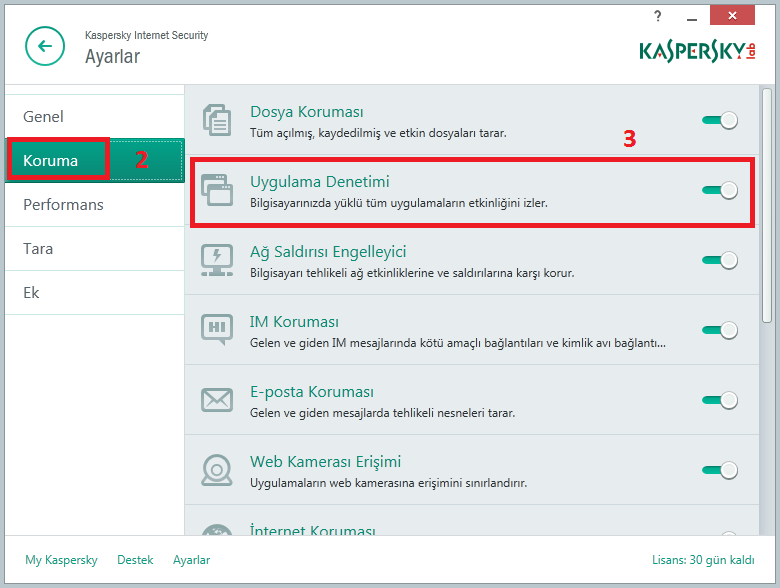Click 'Tüm açılmış, kaydedilmiş ve etkin dosyaları tarar.' text
Image resolution: width=780 pixels, height=588 pixels.
tap(378, 133)
